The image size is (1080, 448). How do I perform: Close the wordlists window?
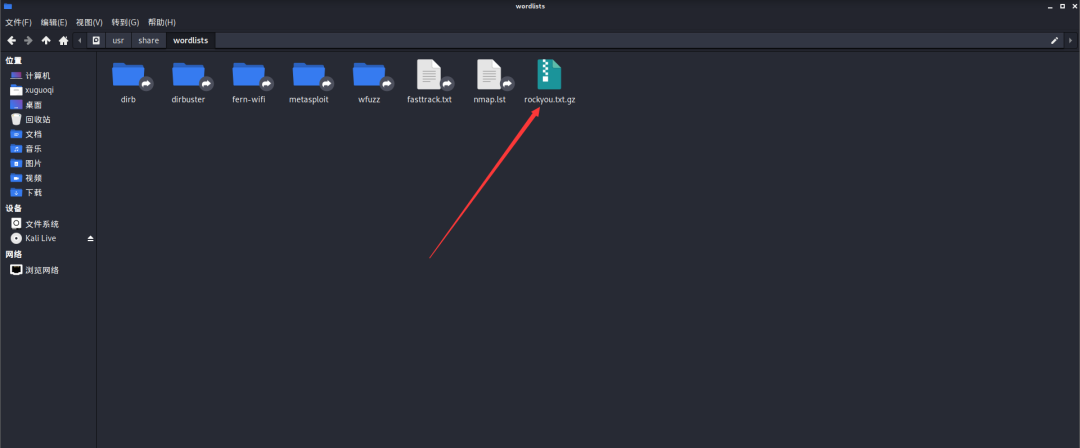pos(1072,6)
